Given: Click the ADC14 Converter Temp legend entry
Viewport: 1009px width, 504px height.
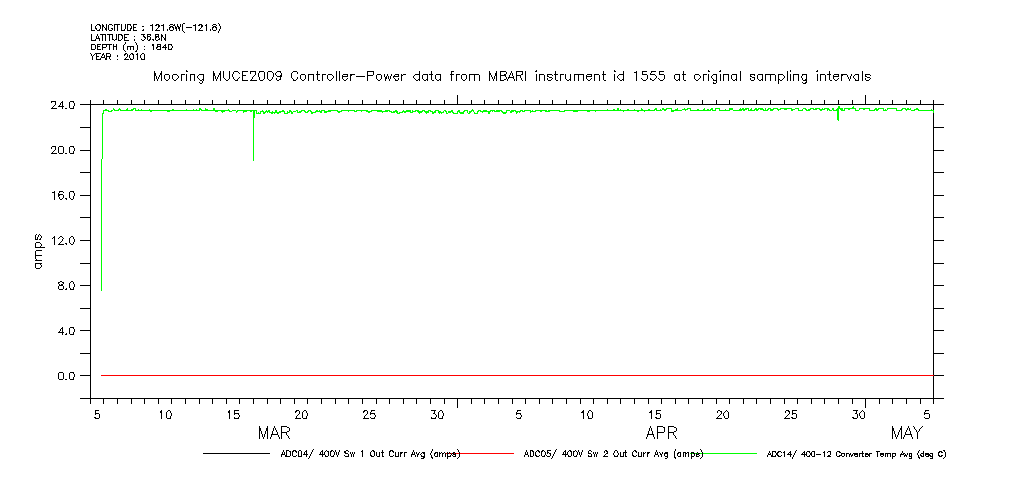Looking at the screenshot, I should pyautogui.click(x=856, y=454).
